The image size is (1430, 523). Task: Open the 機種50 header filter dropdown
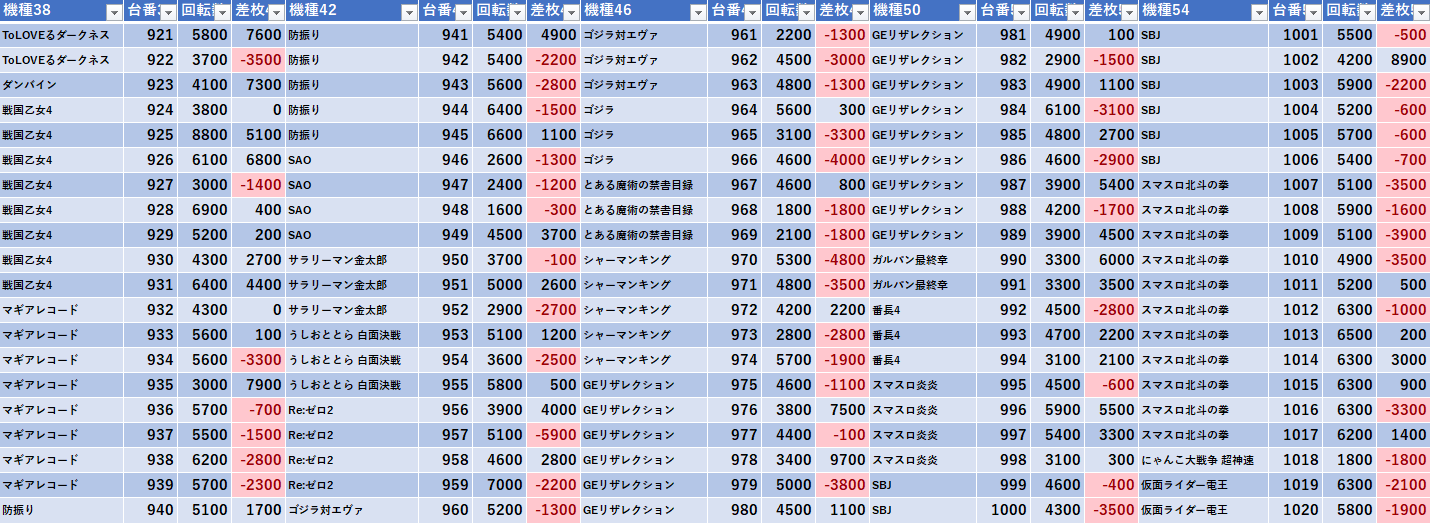click(x=967, y=12)
